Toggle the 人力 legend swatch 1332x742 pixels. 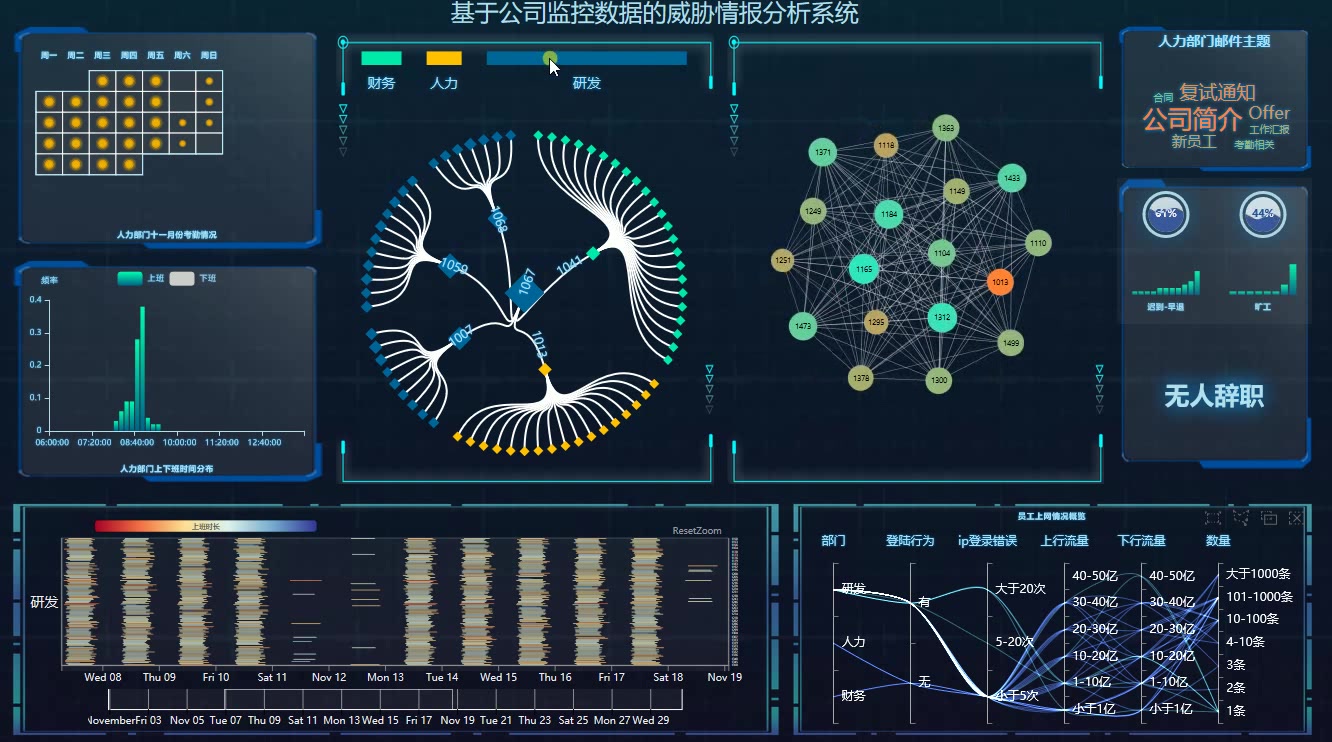click(x=444, y=58)
